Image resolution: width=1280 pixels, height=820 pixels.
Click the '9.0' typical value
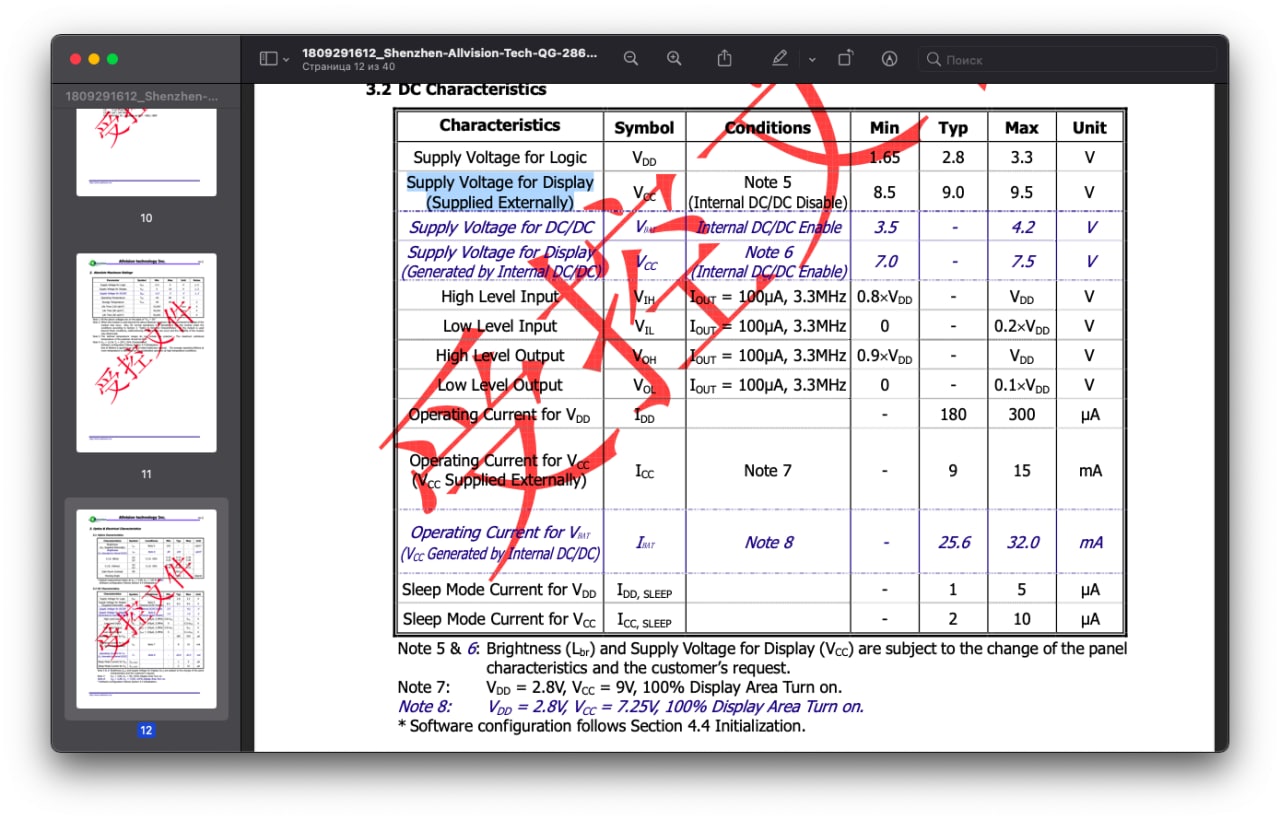(953, 192)
